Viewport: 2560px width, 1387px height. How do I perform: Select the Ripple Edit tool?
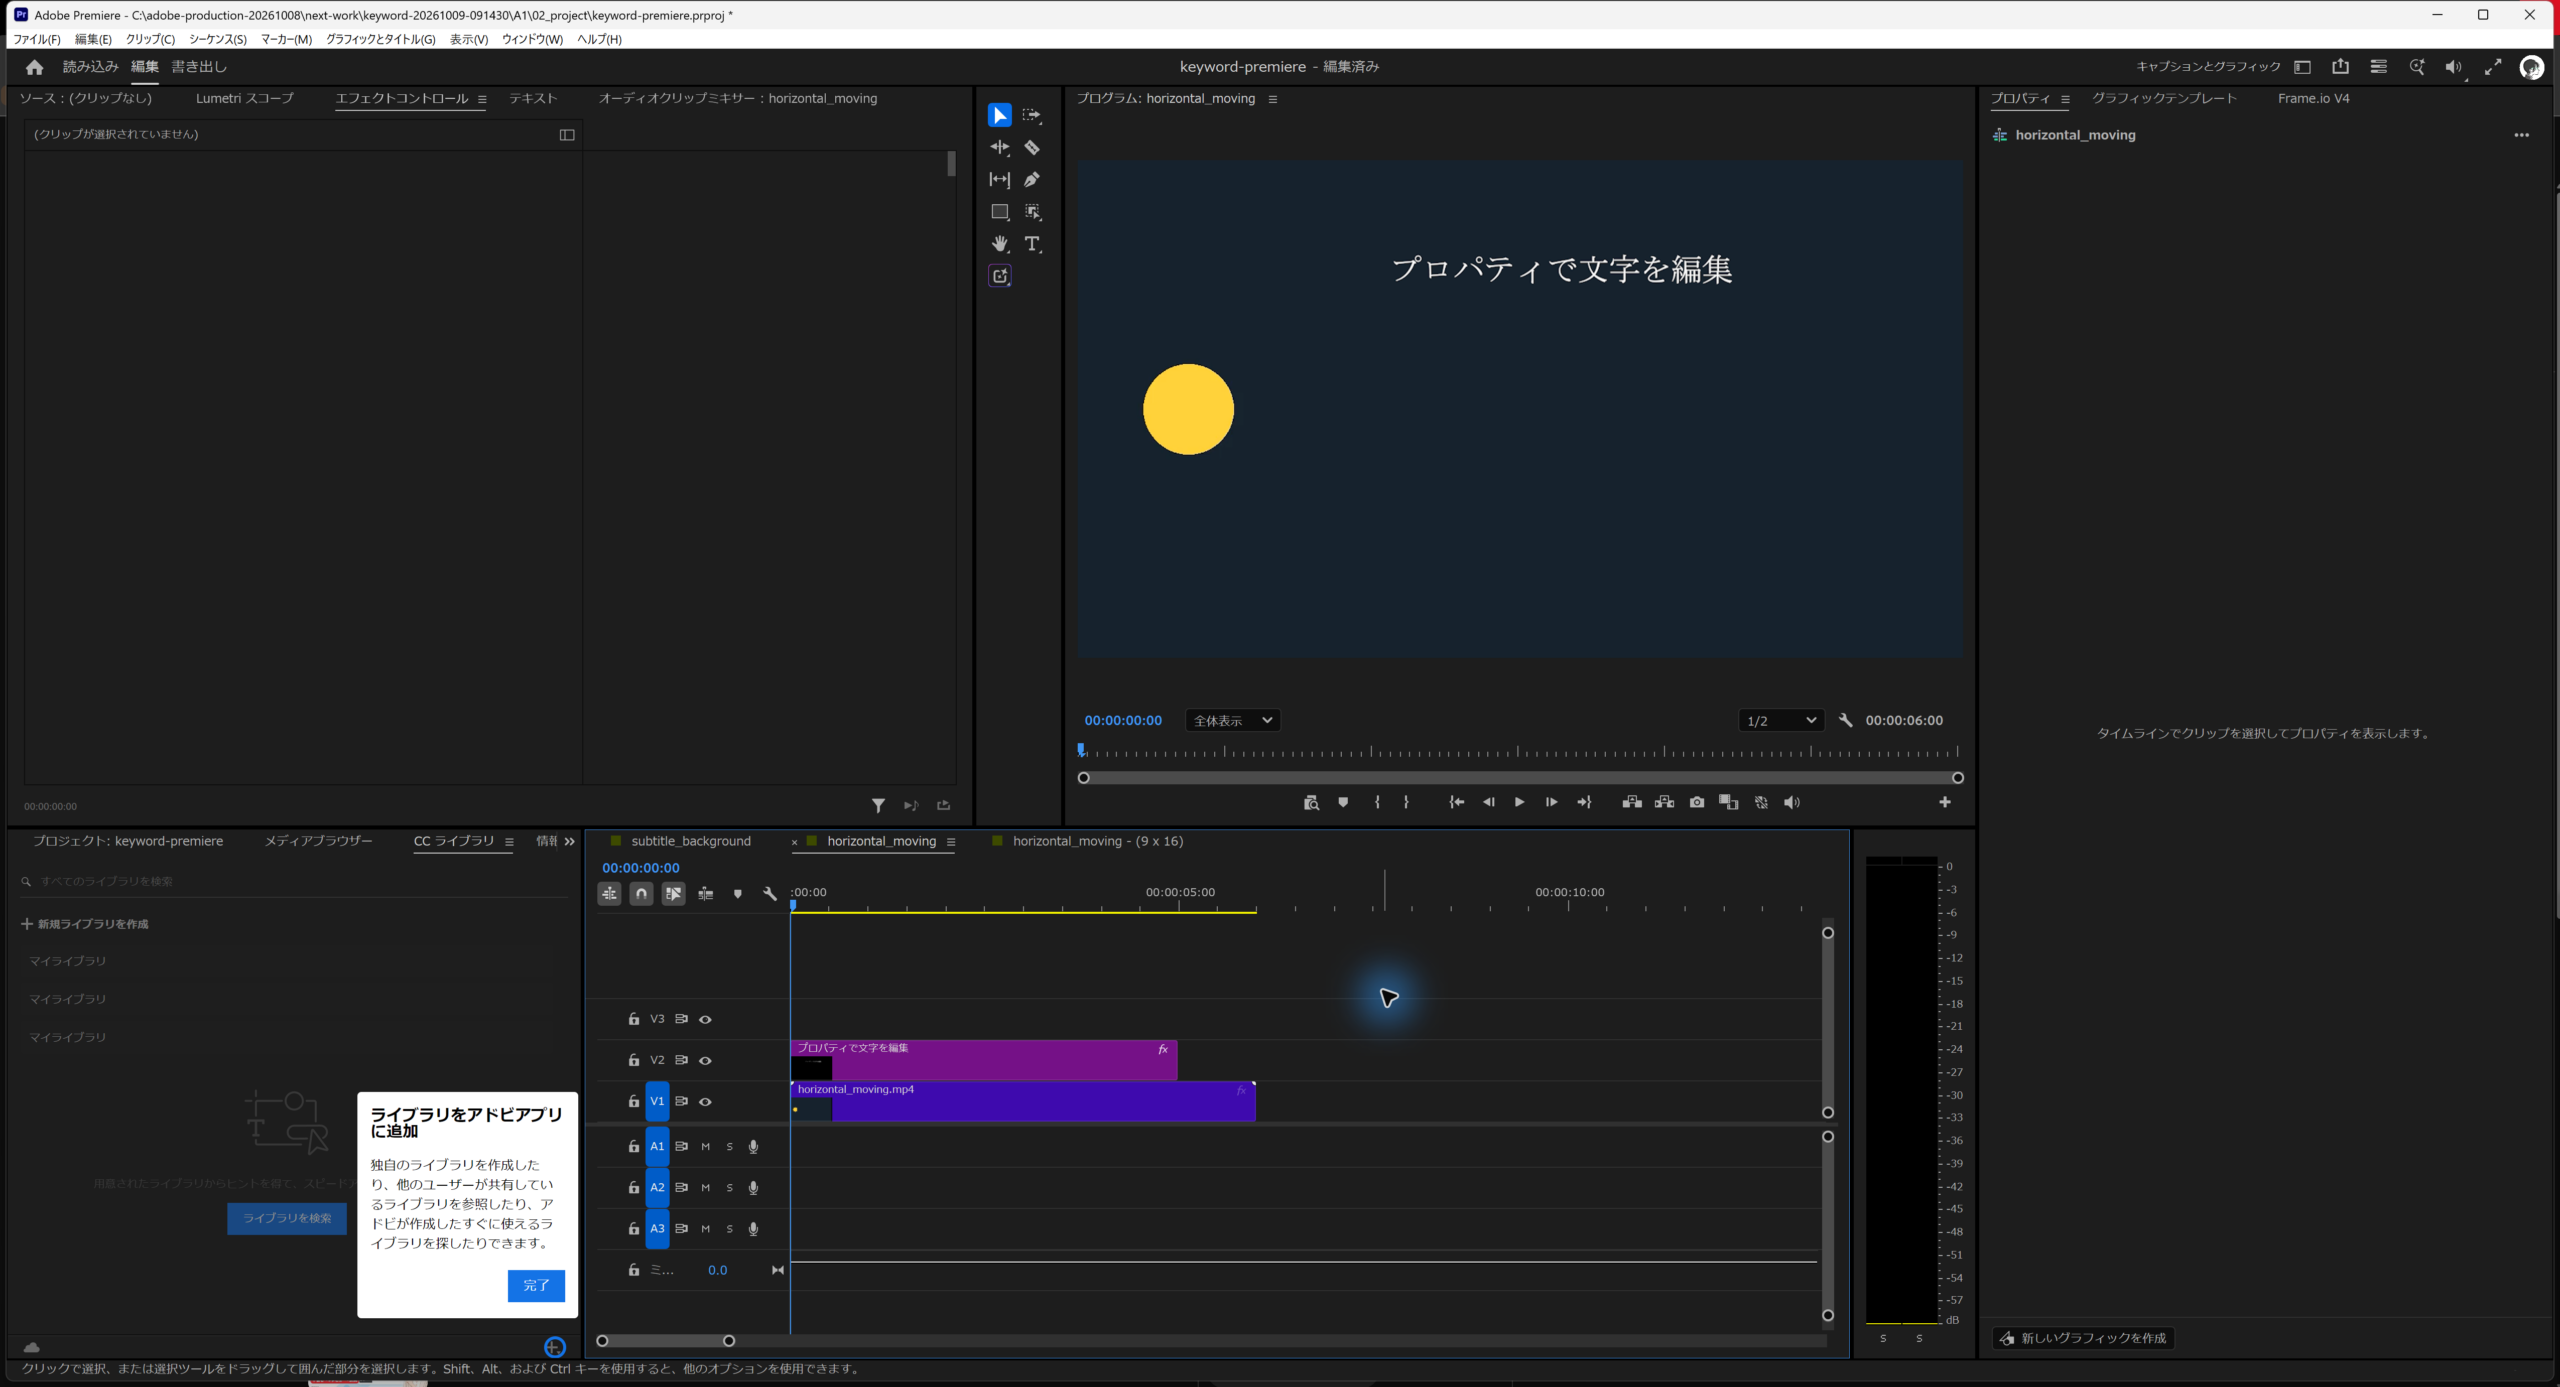click(x=999, y=148)
